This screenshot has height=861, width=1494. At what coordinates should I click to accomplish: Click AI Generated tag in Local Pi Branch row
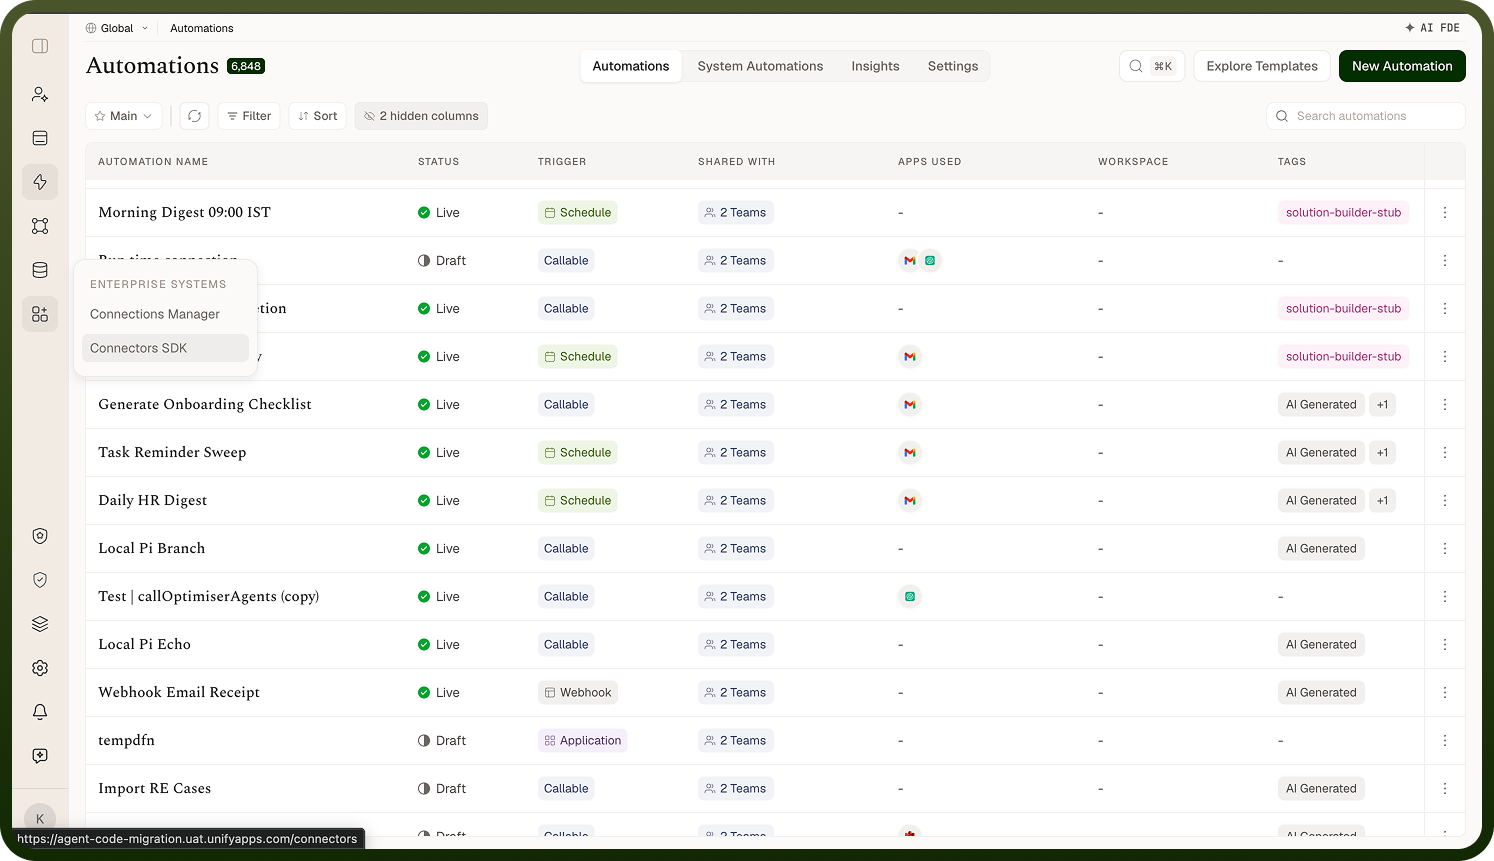coord(1321,549)
